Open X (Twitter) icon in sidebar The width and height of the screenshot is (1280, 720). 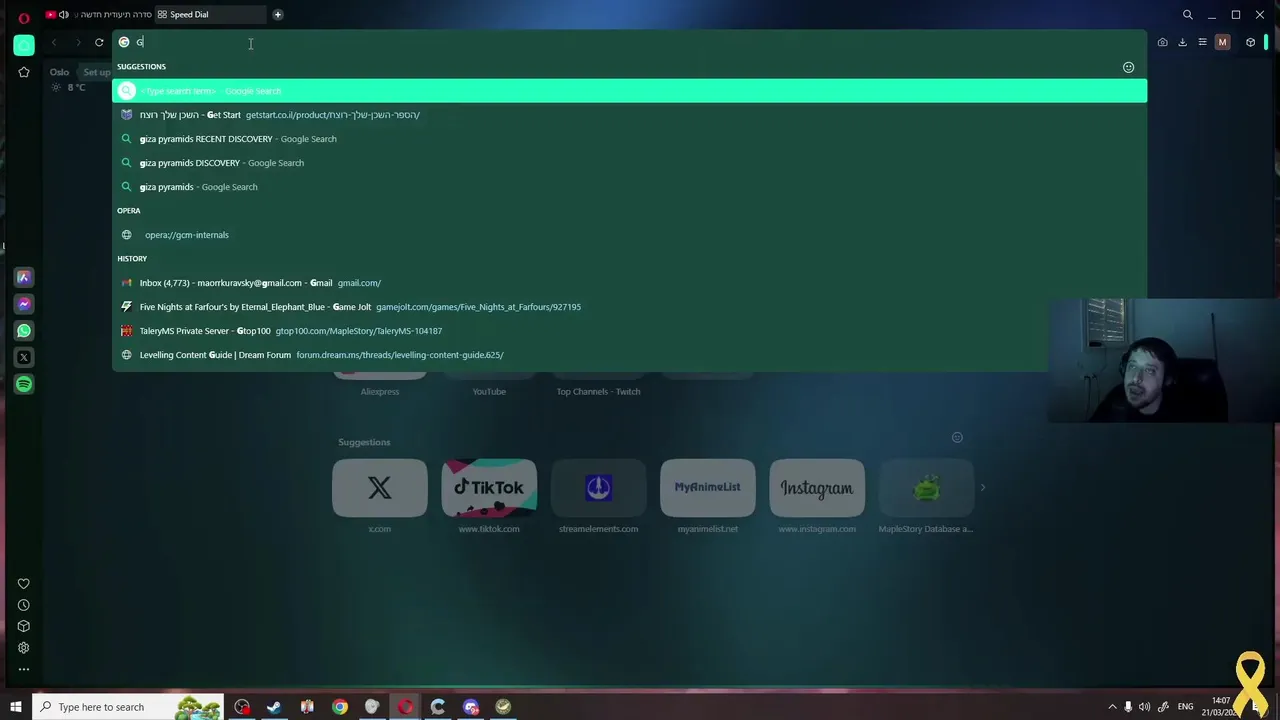point(24,357)
